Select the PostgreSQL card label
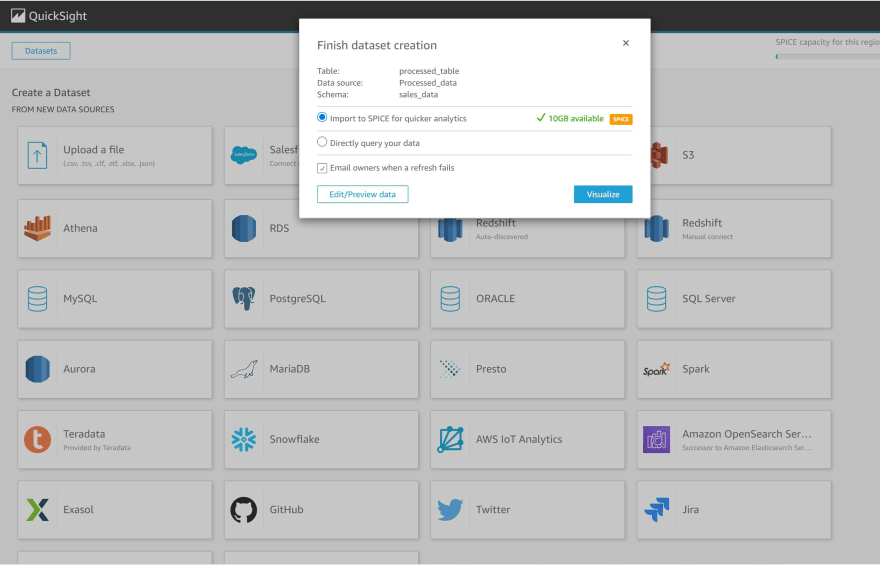 click(297, 299)
